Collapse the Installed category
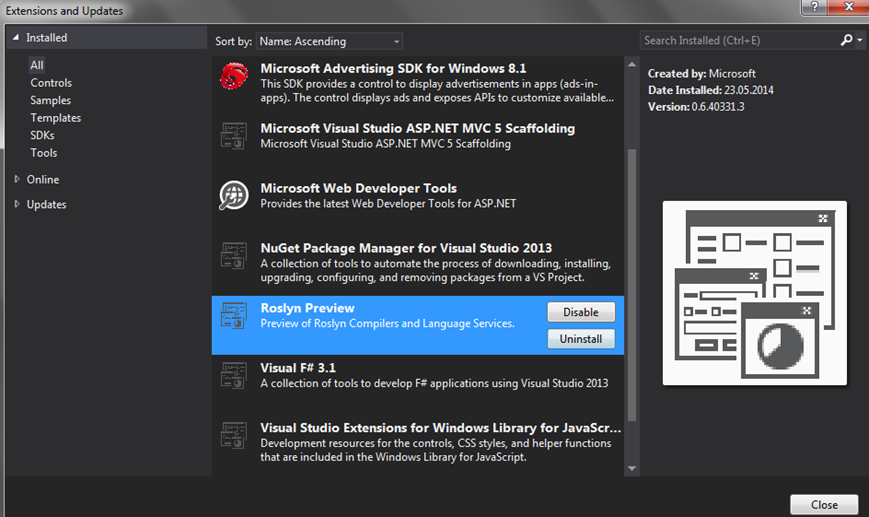The height and width of the screenshot is (517, 869). click(16, 37)
